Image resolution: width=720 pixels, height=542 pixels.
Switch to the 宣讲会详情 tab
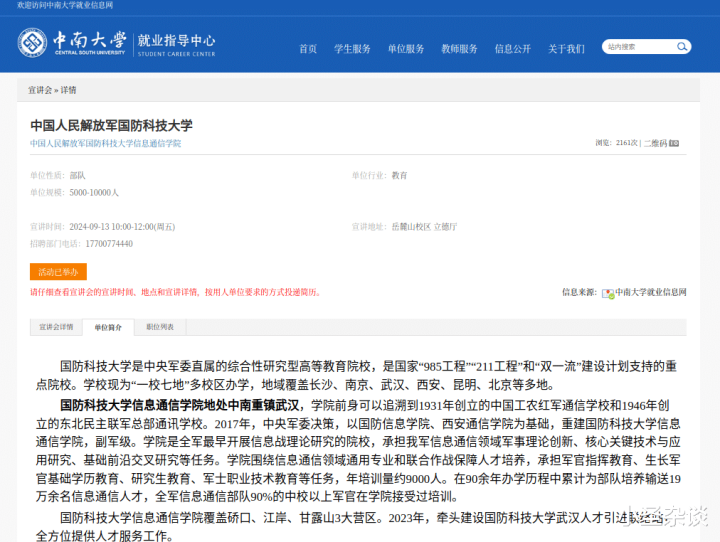(x=56, y=327)
